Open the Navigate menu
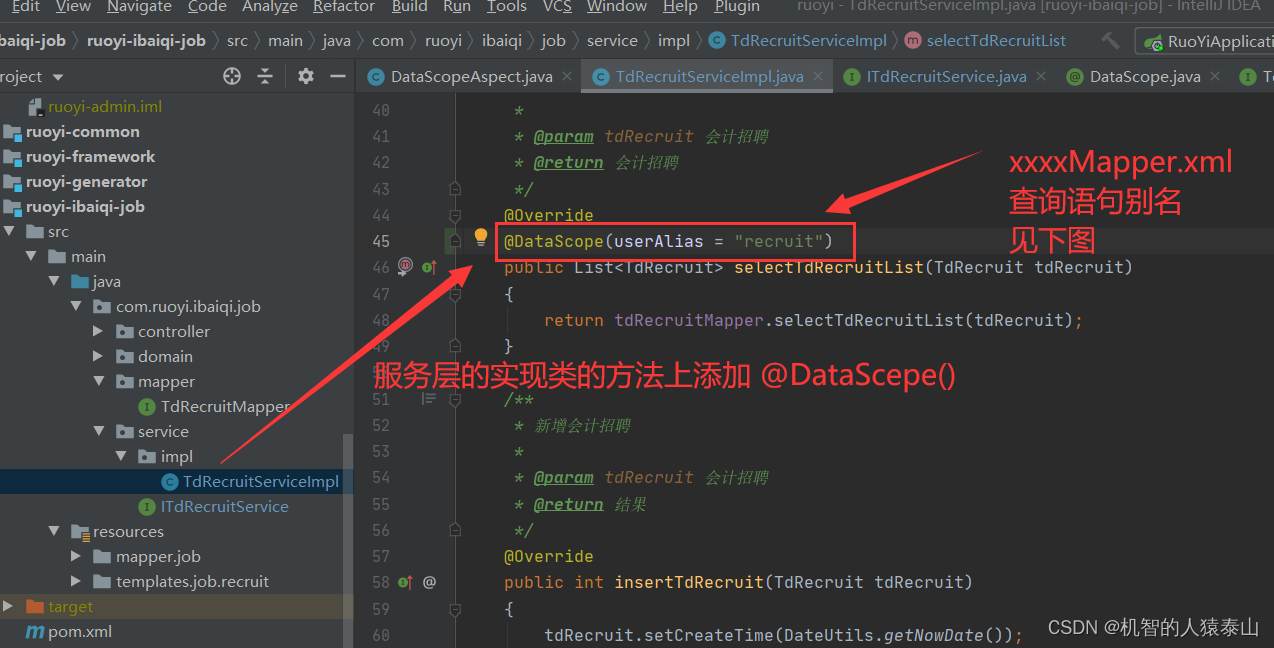Viewport: 1274px width, 648px height. [x=139, y=7]
